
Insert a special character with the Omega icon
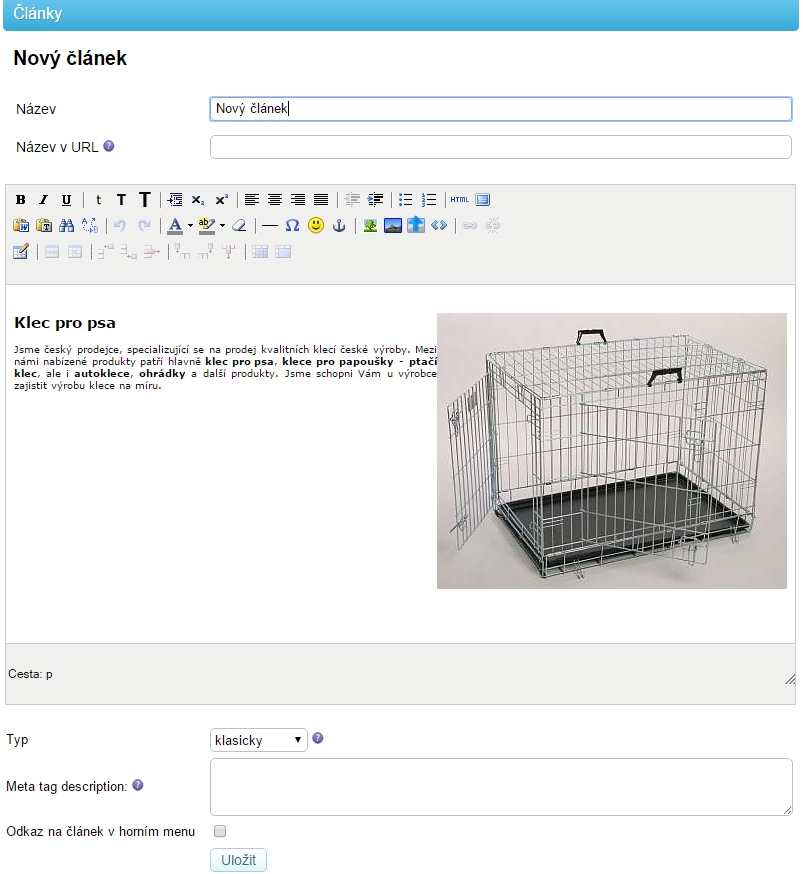(293, 226)
